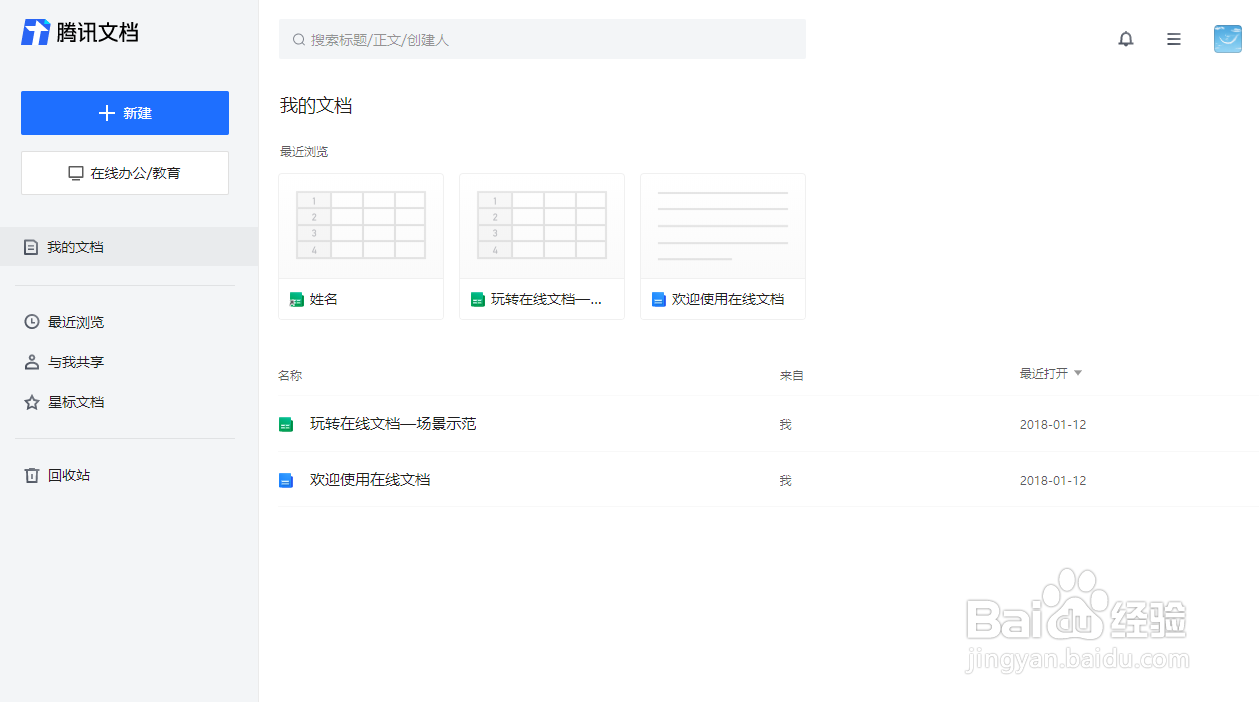Click the trash icon for 回收站
1259x702 pixels.
pyautogui.click(x=32, y=475)
